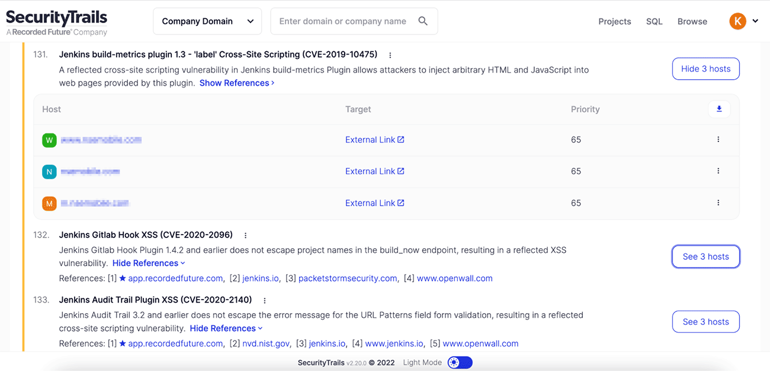
Task: Open row options for the teal N host
Action: (718, 171)
